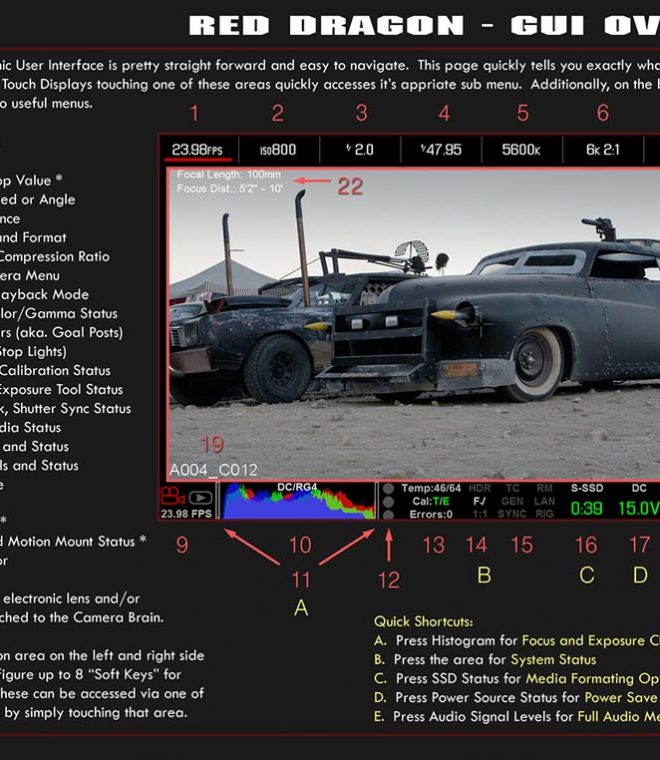Tap the stop light dot beside Errors

388,514
